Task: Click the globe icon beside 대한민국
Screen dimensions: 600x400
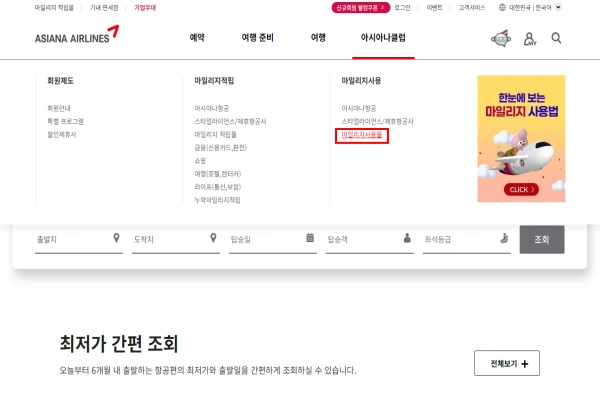Action: point(502,7)
